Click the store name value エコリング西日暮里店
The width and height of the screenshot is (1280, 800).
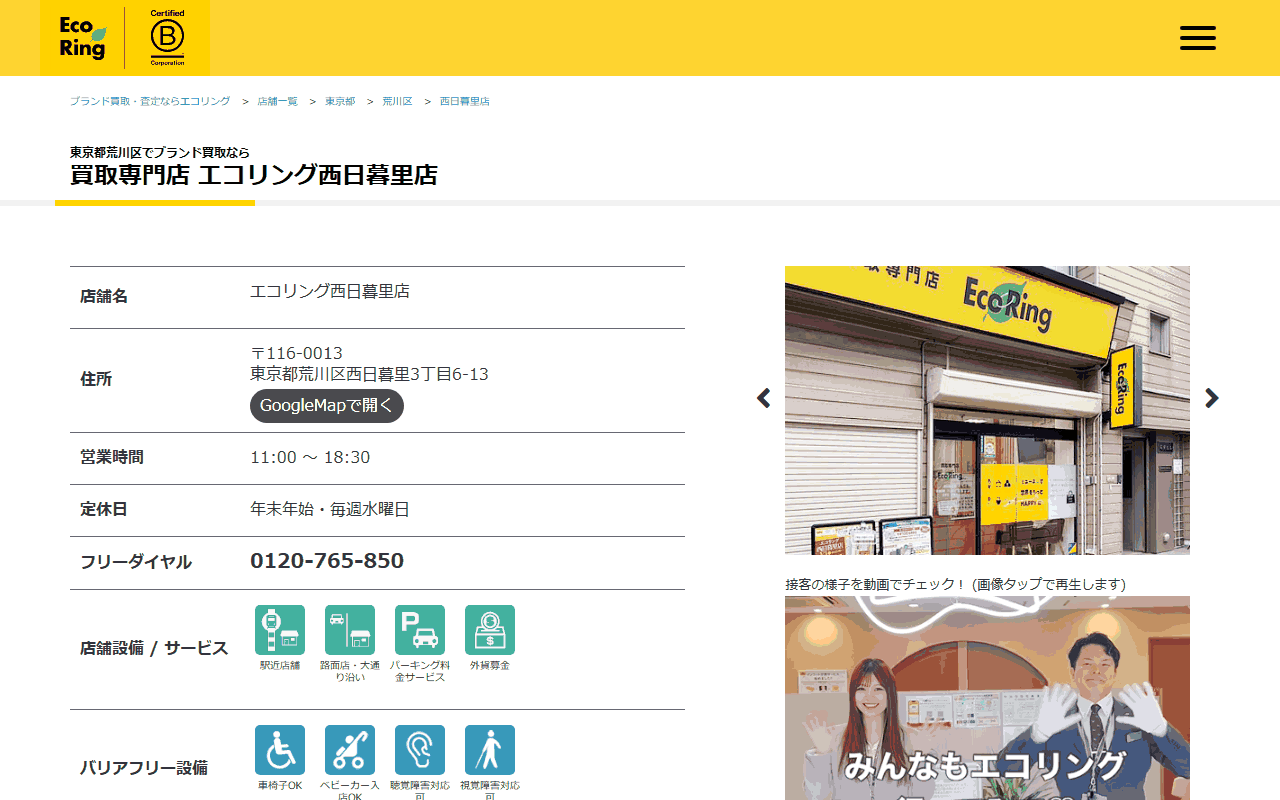click(x=330, y=291)
